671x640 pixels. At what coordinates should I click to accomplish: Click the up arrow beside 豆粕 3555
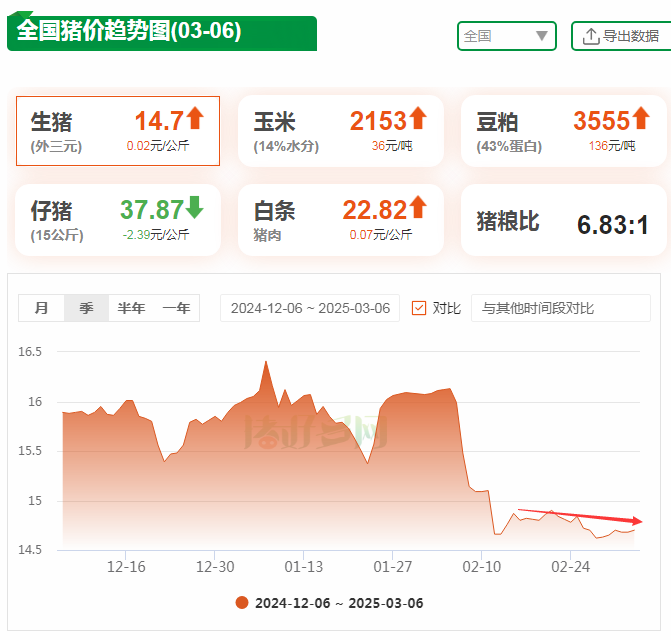pos(641,118)
